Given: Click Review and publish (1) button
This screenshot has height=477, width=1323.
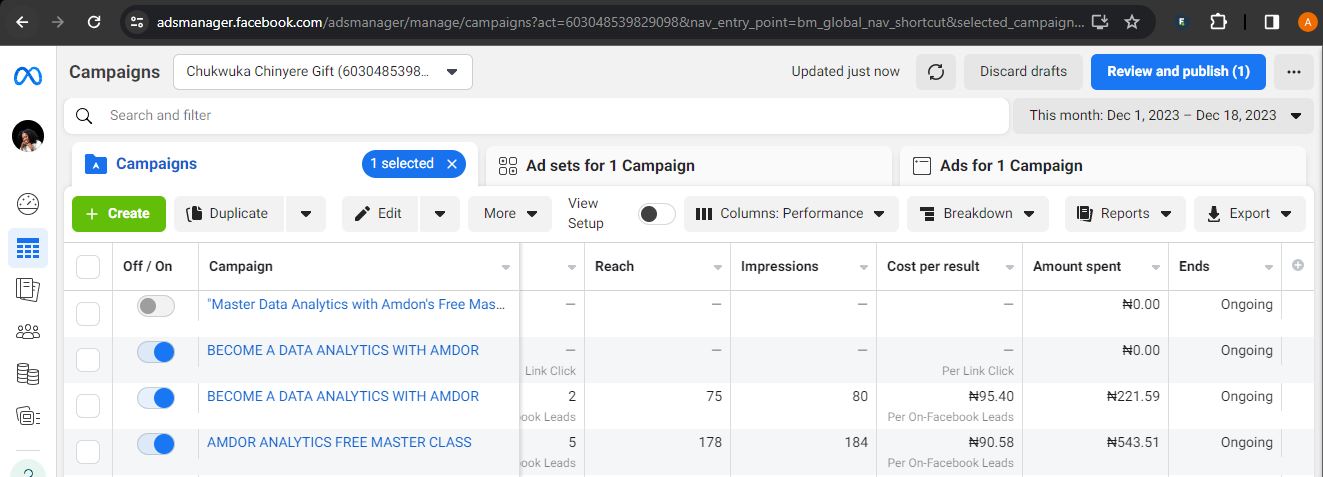Looking at the screenshot, I should 1178,72.
